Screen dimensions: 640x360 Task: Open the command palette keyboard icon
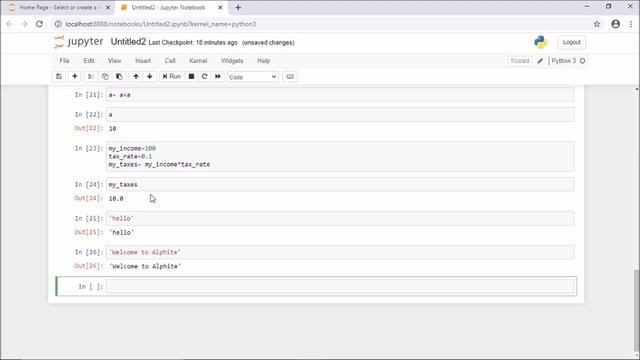click(290, 76)
